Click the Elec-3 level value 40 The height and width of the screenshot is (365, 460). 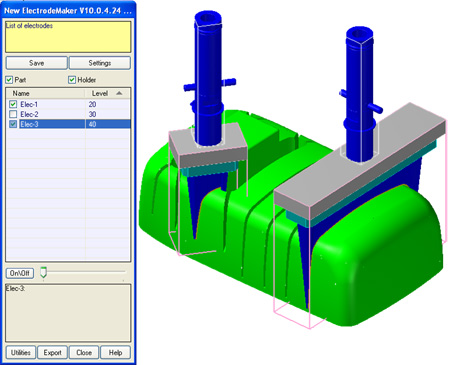pyautogui.click(x=92, y=124)
